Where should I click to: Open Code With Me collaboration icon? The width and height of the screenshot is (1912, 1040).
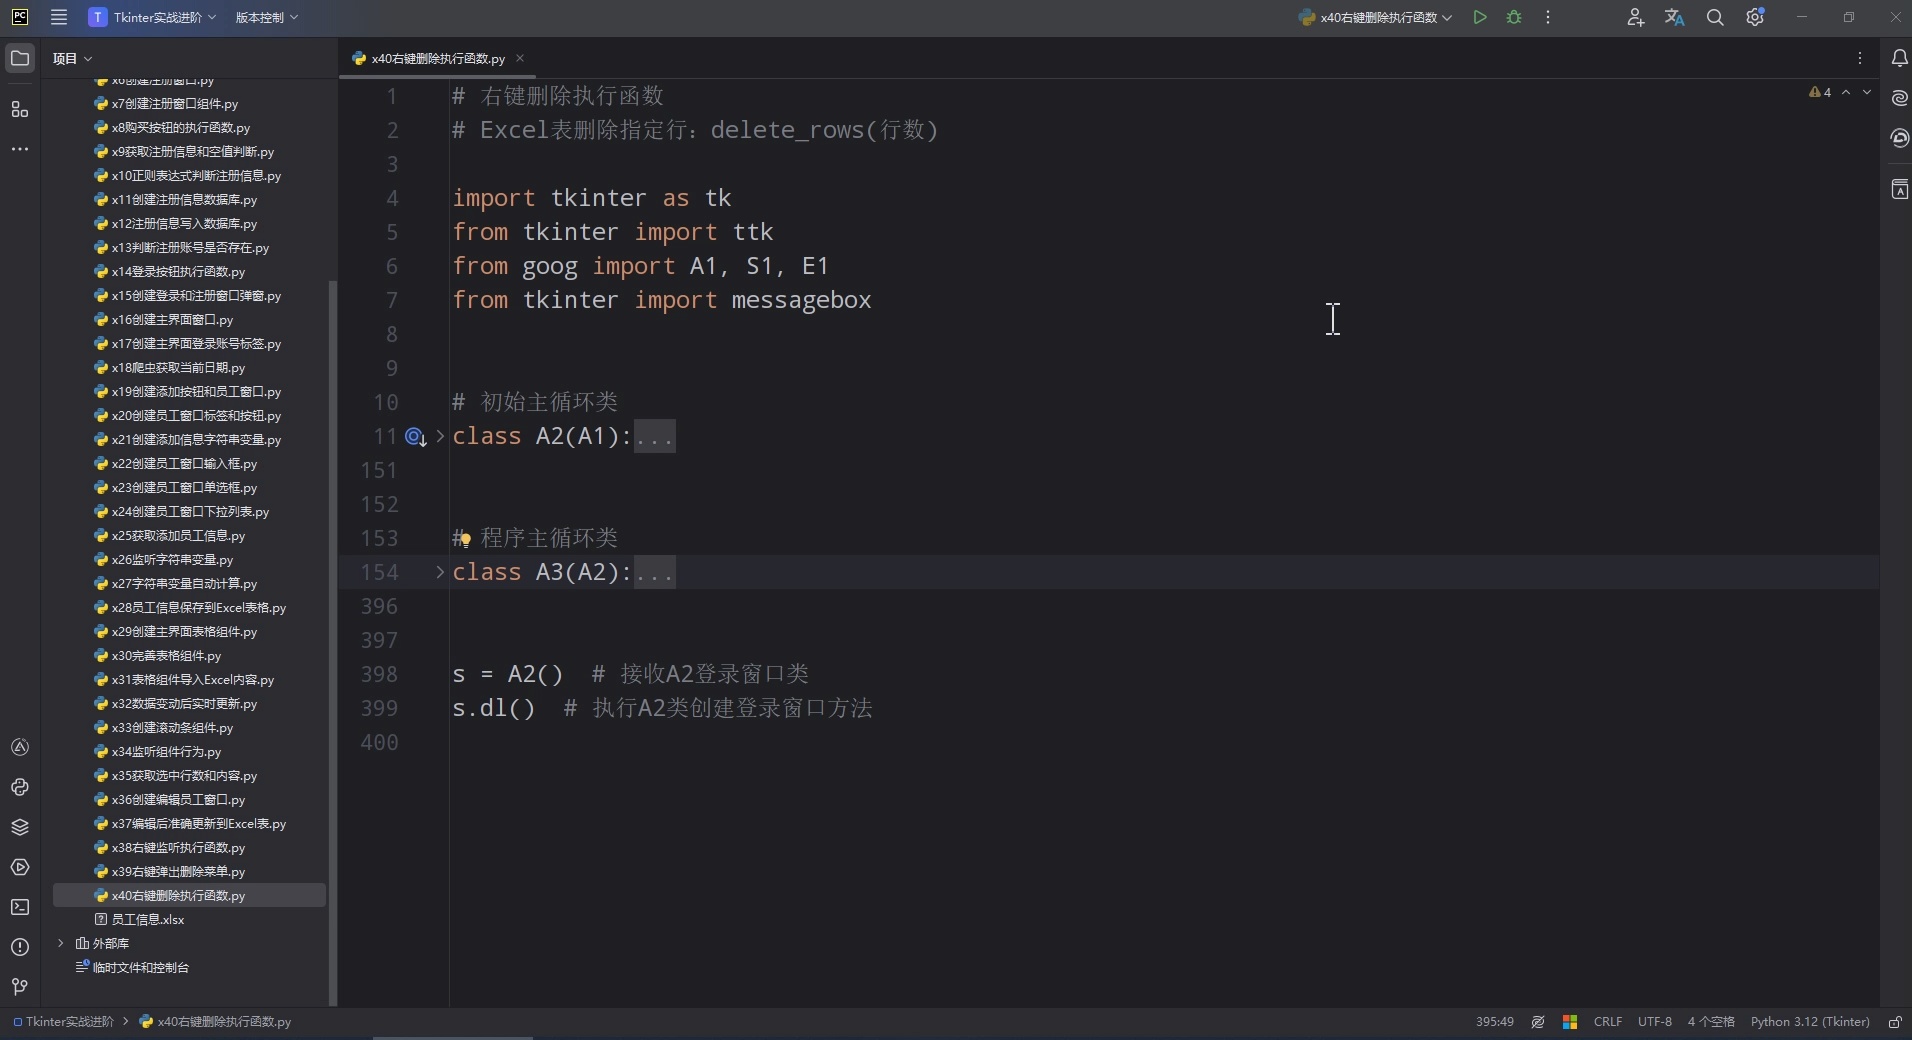point(1636,17)
